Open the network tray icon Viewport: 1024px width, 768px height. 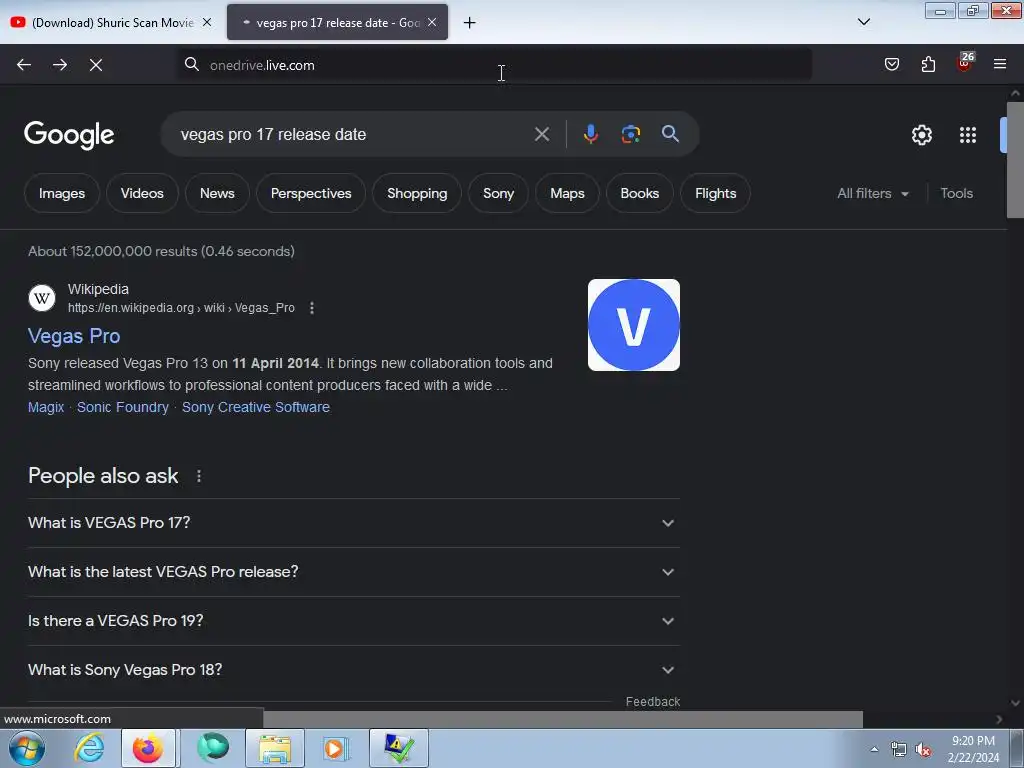(x=899, y=750)
